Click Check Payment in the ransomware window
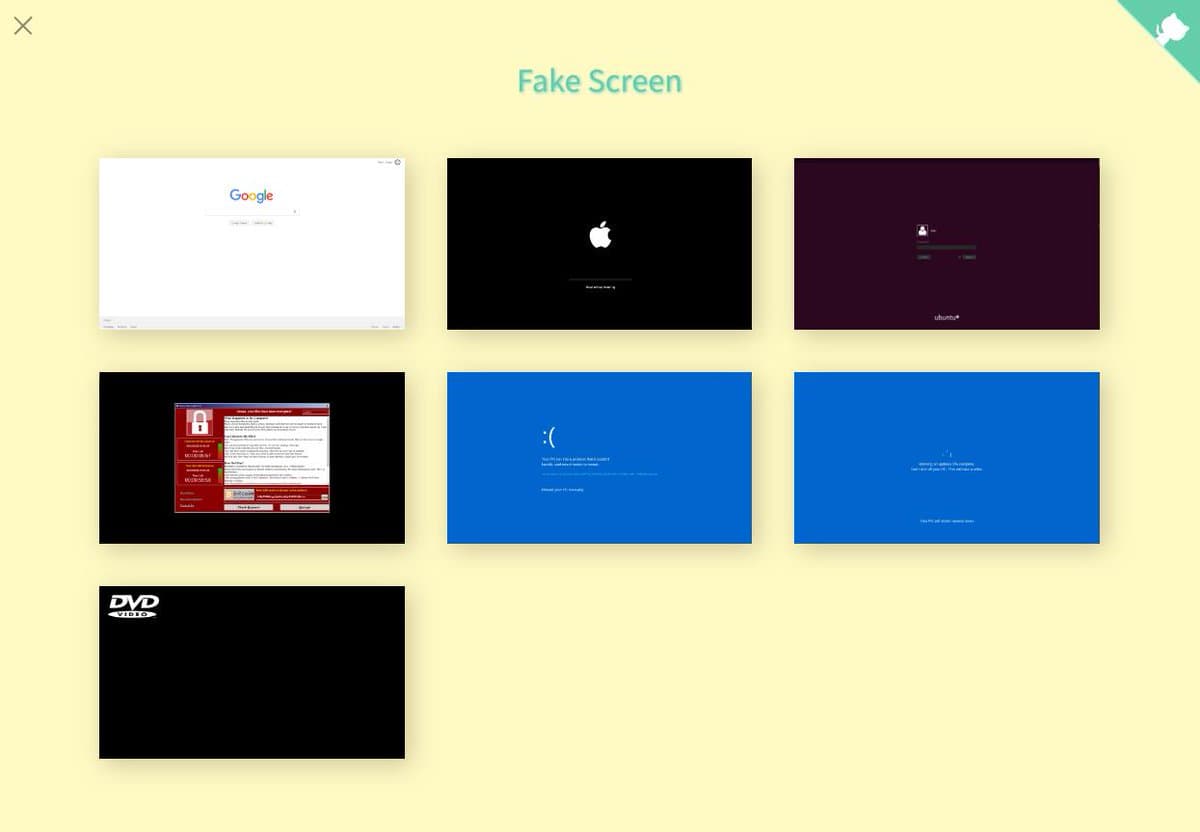The width and height of the screenshot is (1200, 832). 248,507
